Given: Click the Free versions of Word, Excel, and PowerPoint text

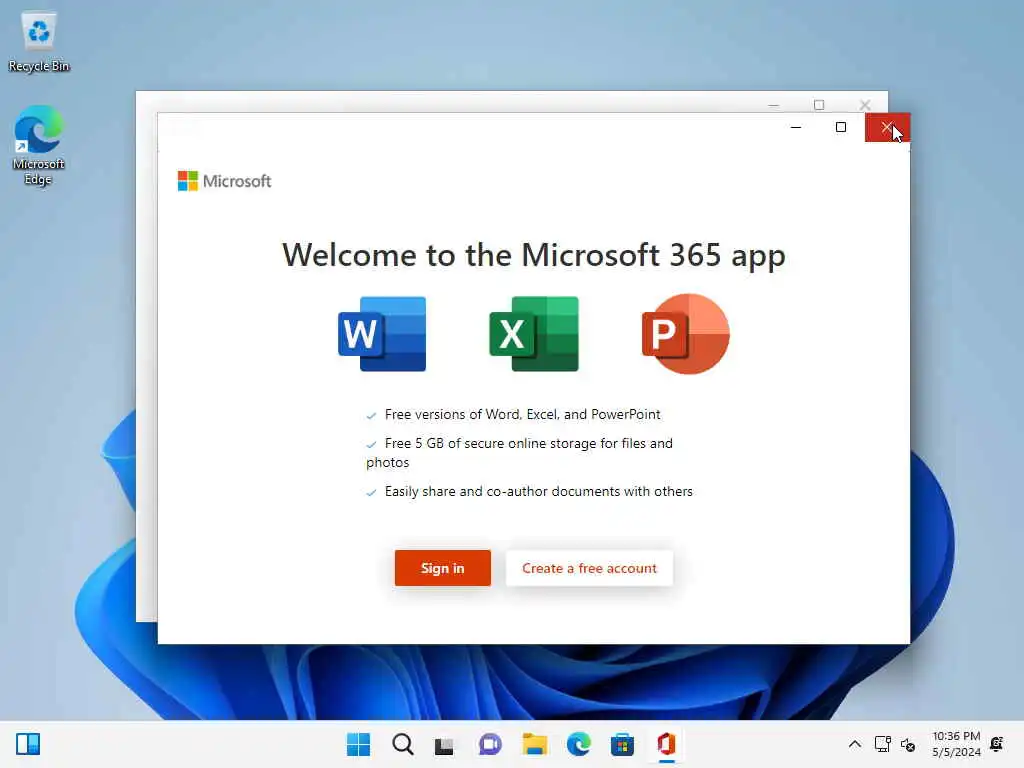Looking at the screenshot, I should pyautogui.click(x=522, y=414).
